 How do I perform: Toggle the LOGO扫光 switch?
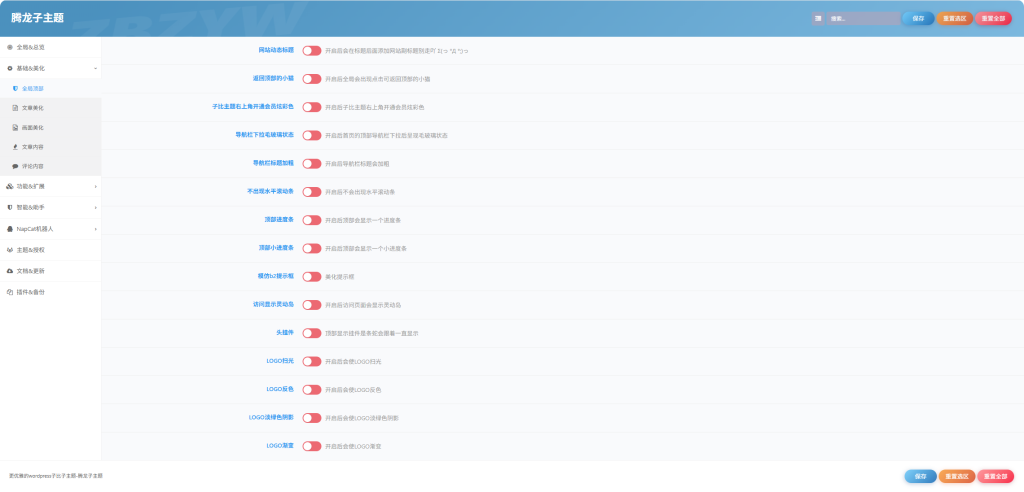pyautogui.click(x=312, y=361)
